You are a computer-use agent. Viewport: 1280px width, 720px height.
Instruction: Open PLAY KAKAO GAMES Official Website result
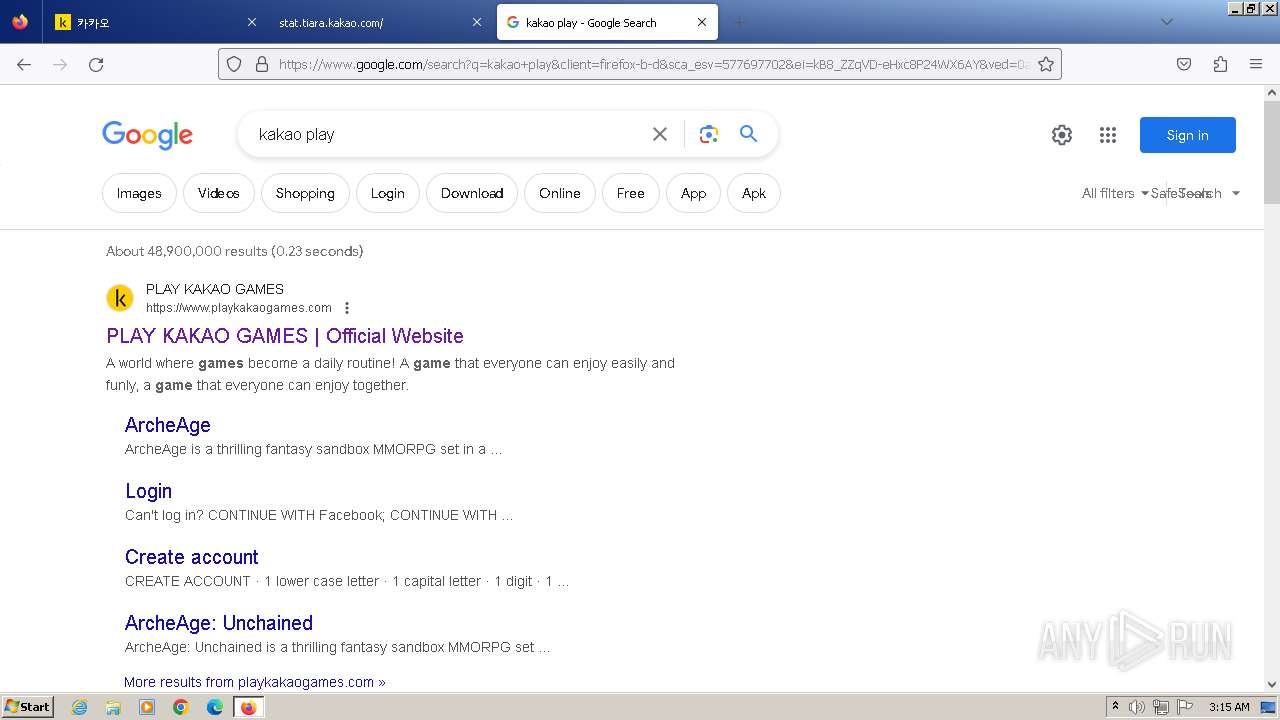[285, 336]
